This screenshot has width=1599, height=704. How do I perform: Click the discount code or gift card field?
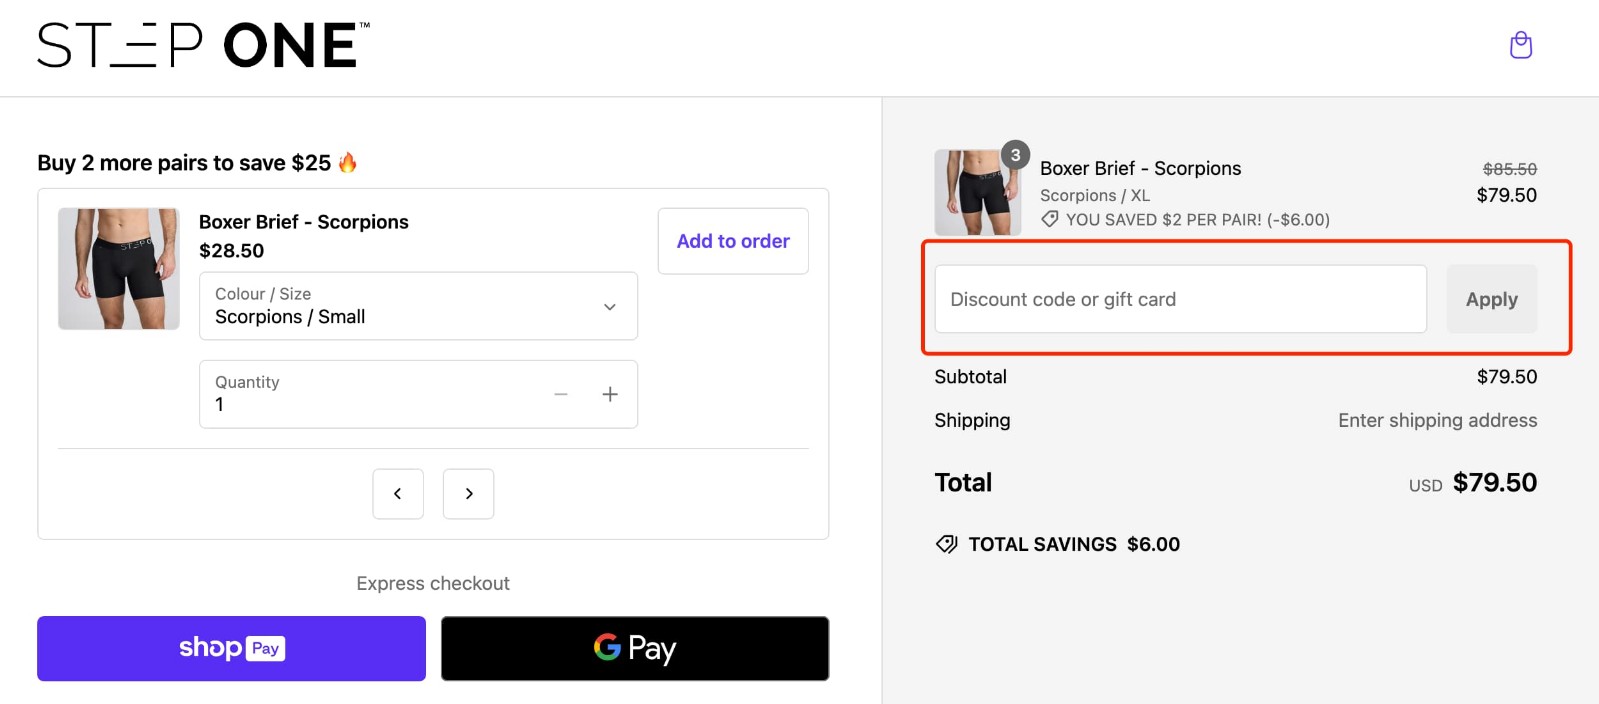tap(1179, 298)
